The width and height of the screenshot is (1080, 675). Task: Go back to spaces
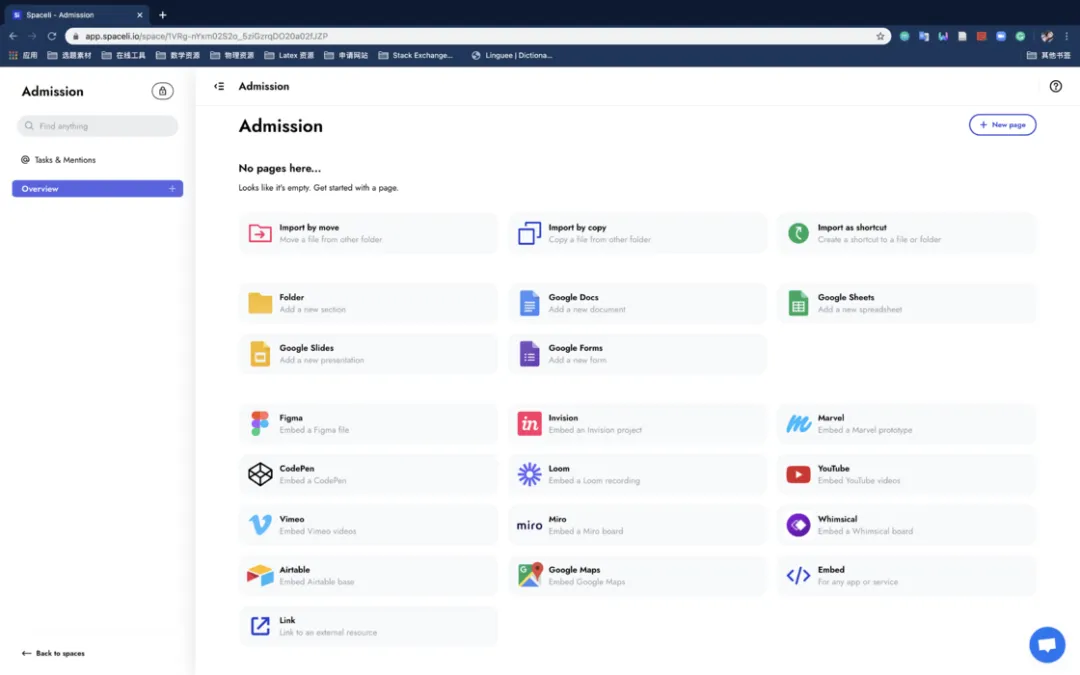click(53, 653)
